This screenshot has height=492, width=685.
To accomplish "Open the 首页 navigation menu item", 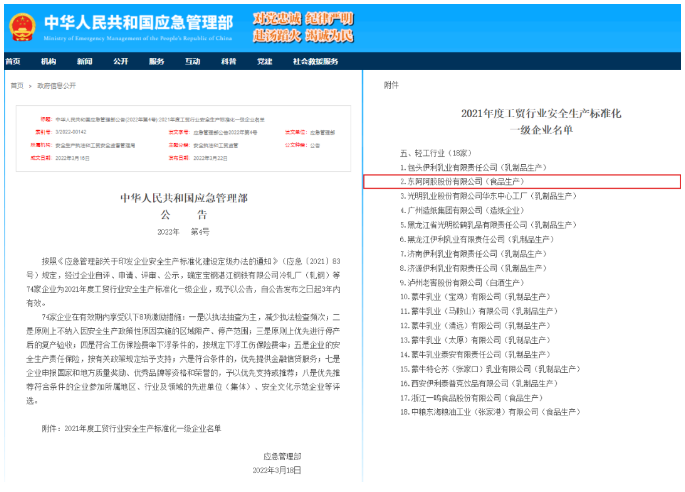I will pos(13,61).
